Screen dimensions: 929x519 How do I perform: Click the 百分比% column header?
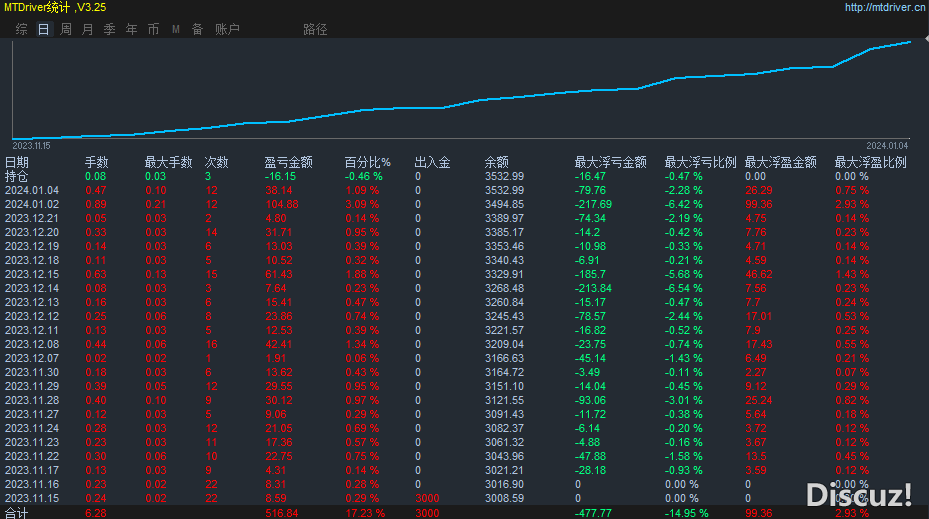367,162
